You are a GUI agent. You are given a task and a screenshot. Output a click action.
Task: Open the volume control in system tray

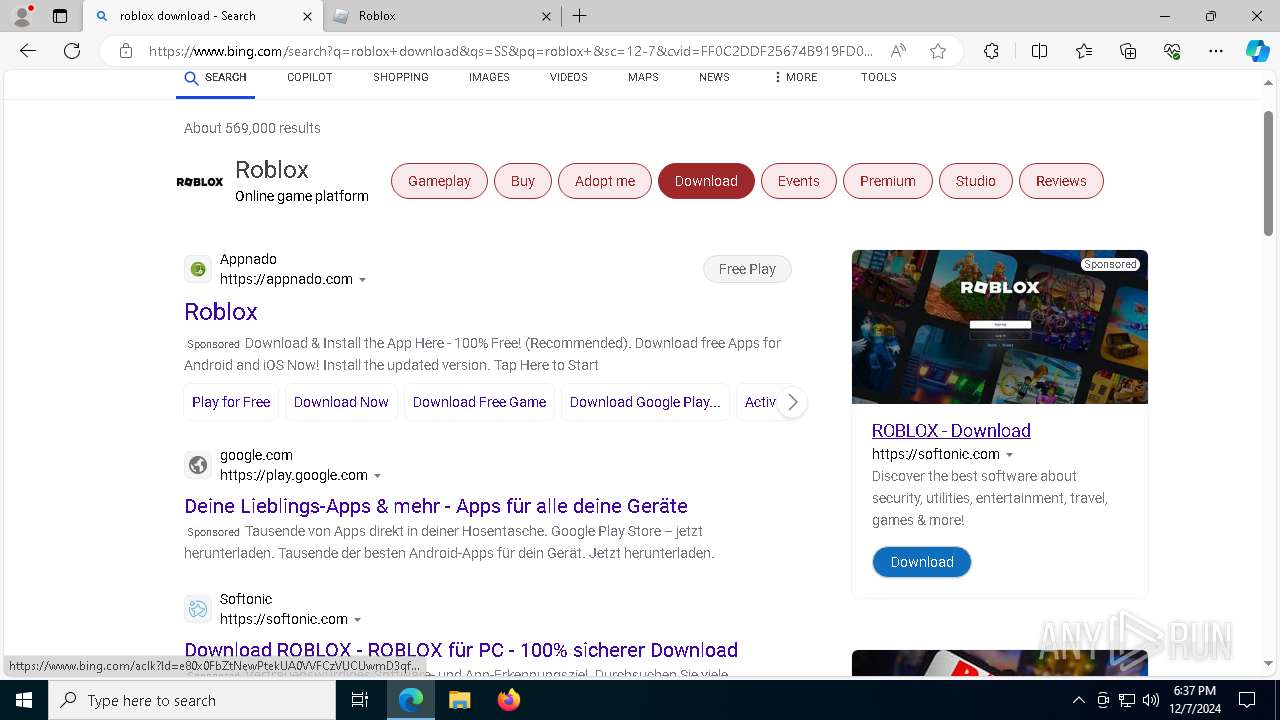click(x=1151, y=700)
